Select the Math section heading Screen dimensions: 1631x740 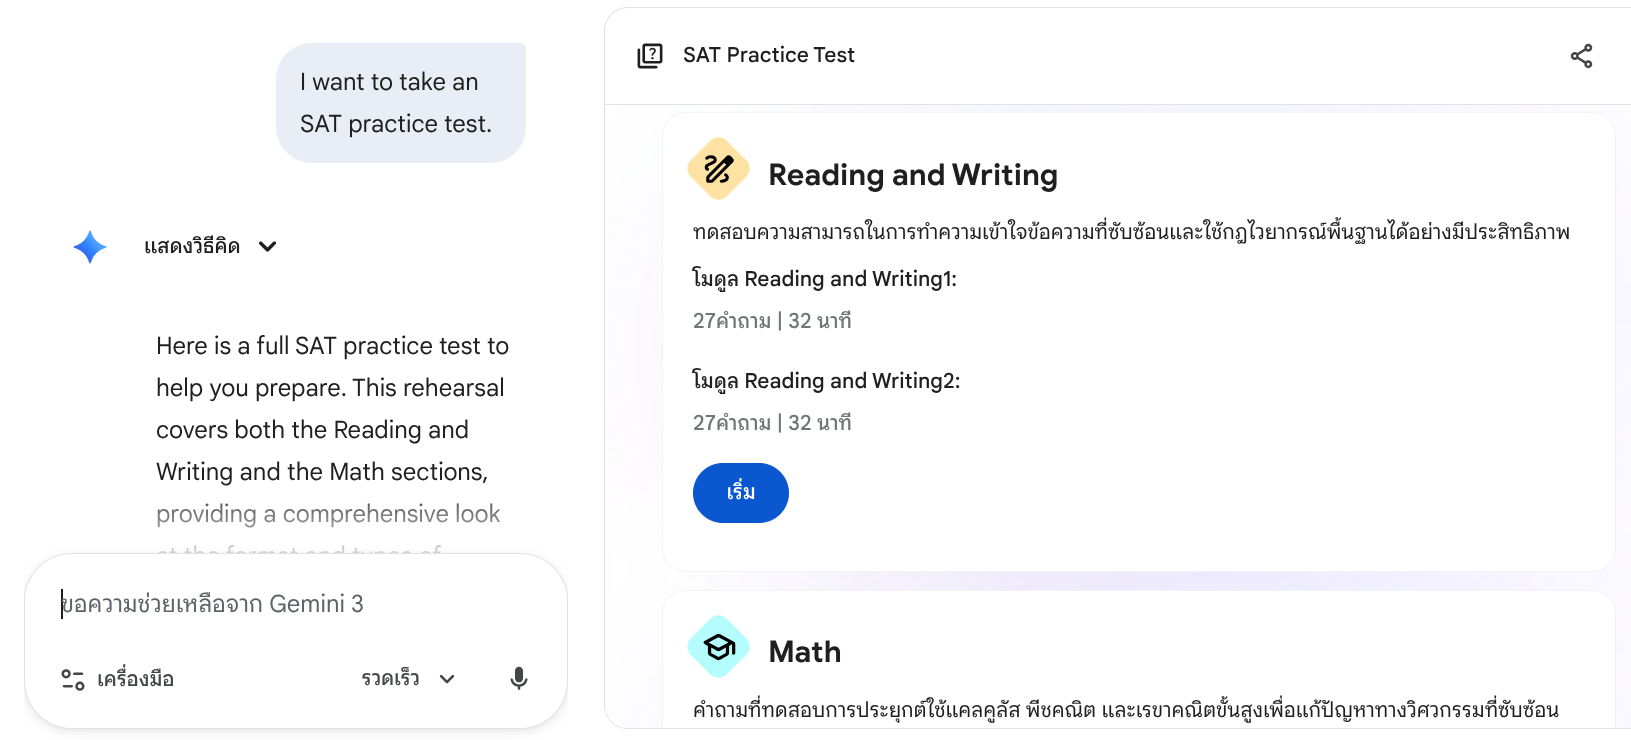point(804,652)
